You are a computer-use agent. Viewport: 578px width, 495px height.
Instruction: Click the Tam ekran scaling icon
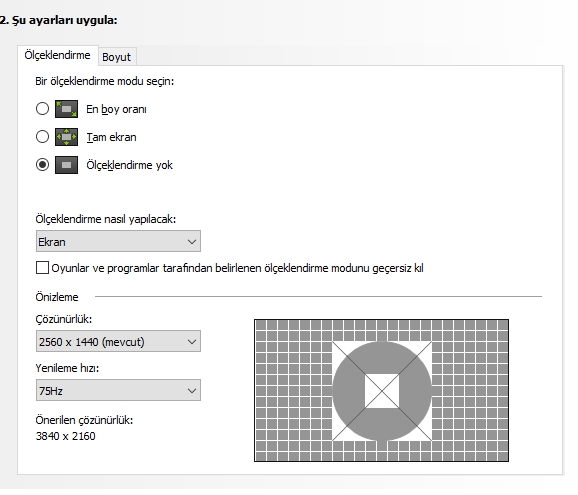[66, 137]
